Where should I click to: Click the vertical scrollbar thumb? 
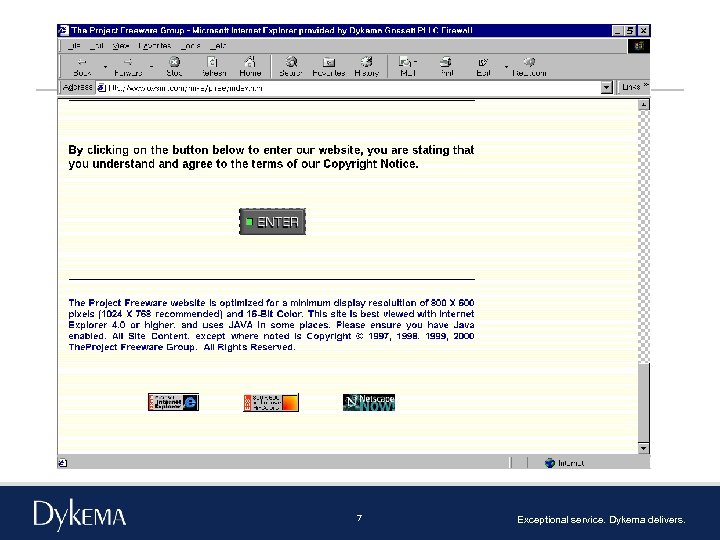point(644,403)
